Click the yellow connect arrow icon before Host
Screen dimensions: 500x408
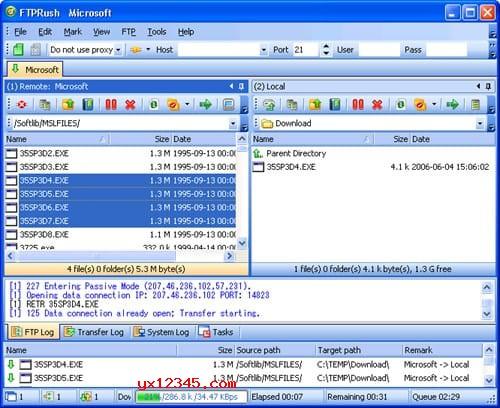136,50
